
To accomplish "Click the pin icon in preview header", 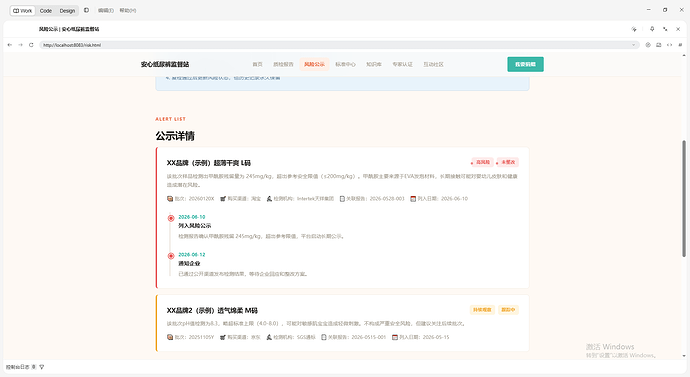I will [652, 29].
